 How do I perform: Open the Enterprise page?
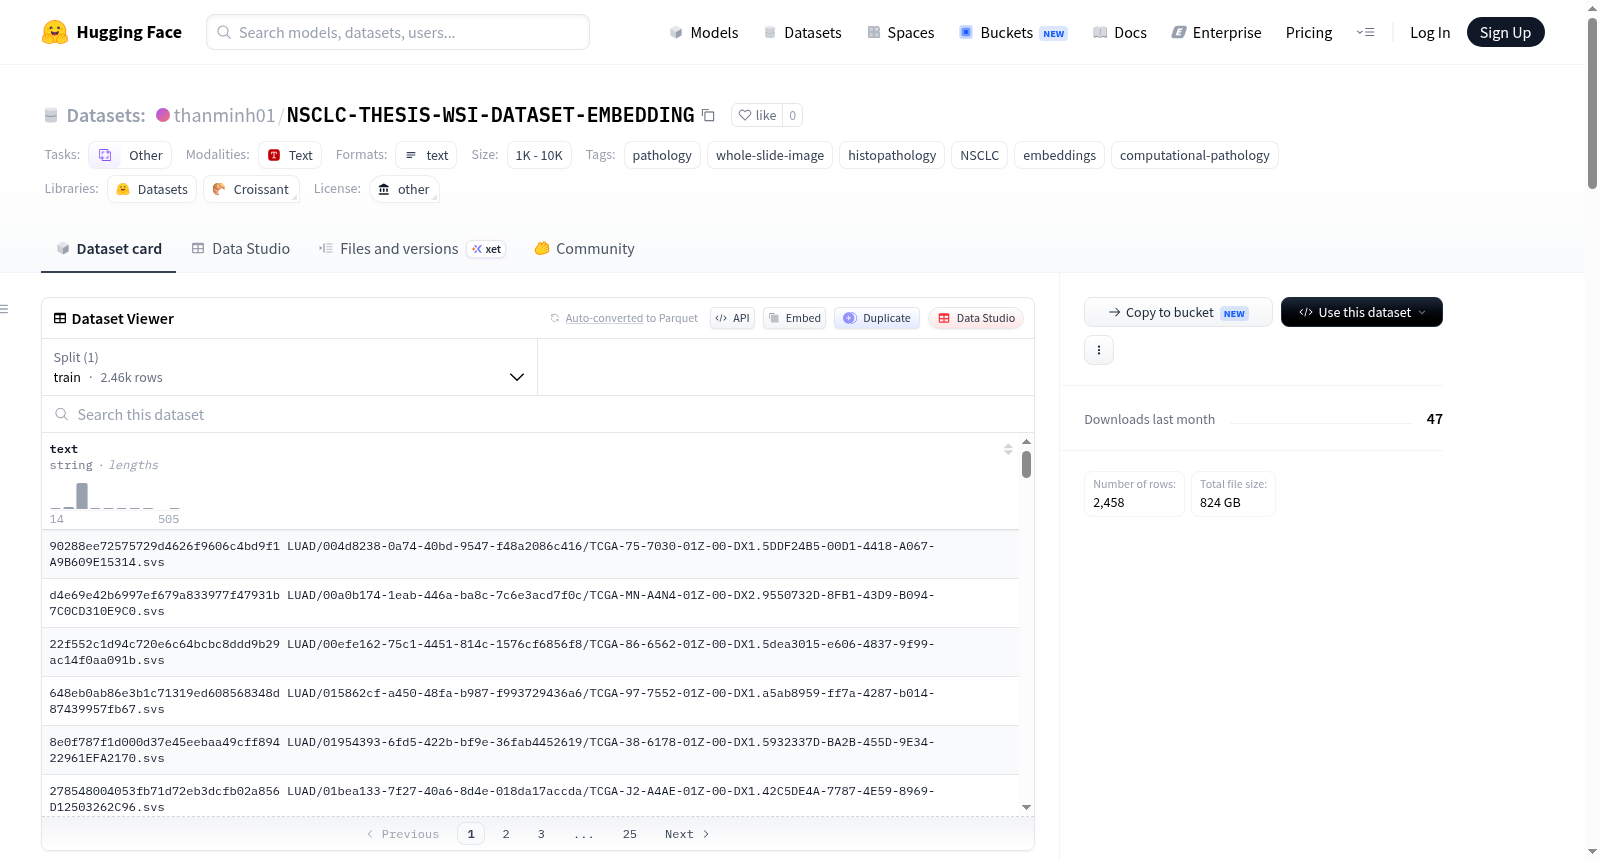[1216, 32]
